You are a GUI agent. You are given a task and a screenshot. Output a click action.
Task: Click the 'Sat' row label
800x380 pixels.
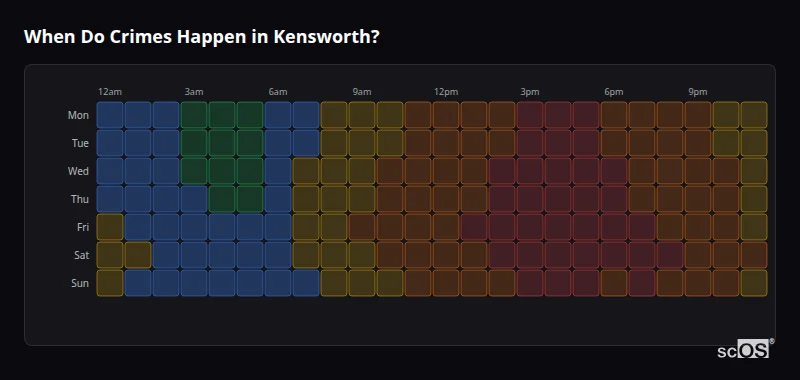tap(81, 256)
